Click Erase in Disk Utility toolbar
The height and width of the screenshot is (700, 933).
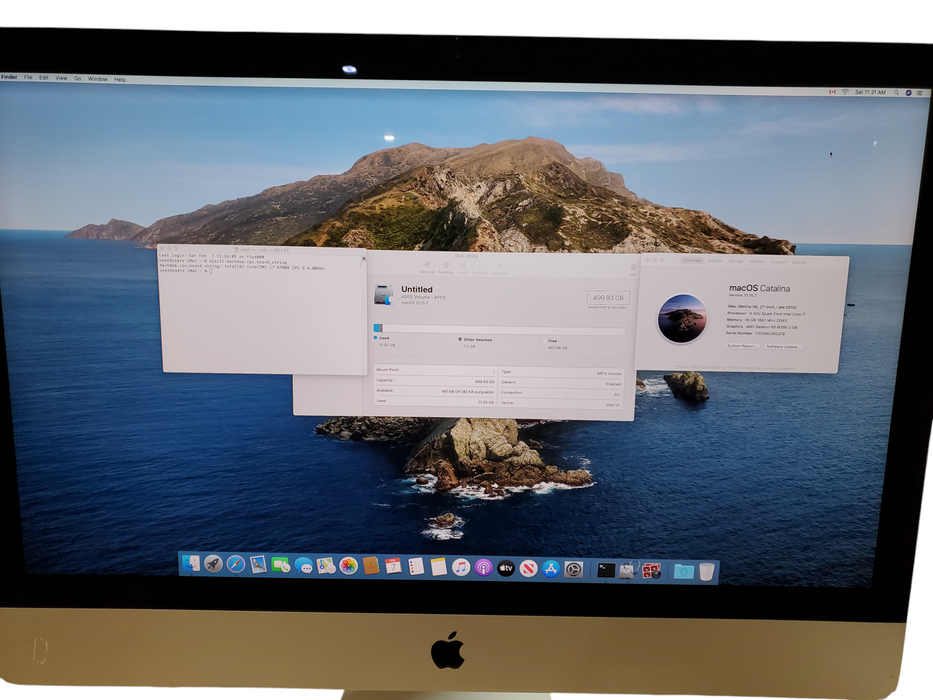click(463, 268)
